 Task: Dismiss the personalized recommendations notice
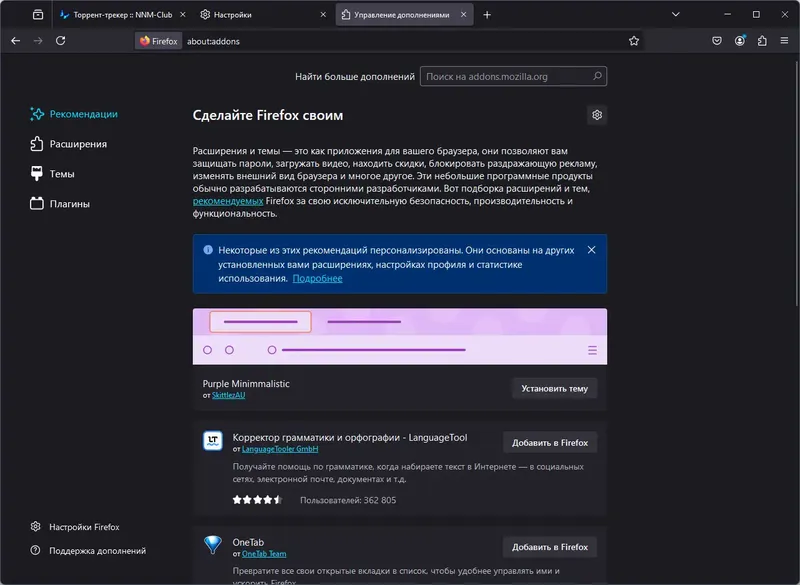coord(591,250)
